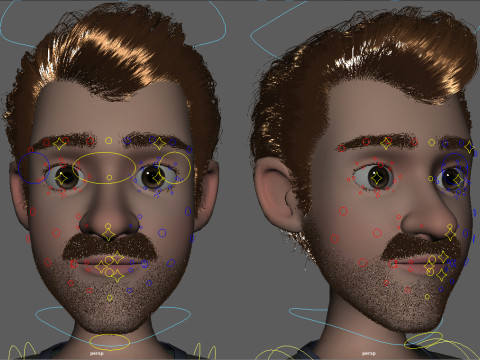Select large red cheek circle in front view
The image size is (480, 360).
tap(56, 233)
